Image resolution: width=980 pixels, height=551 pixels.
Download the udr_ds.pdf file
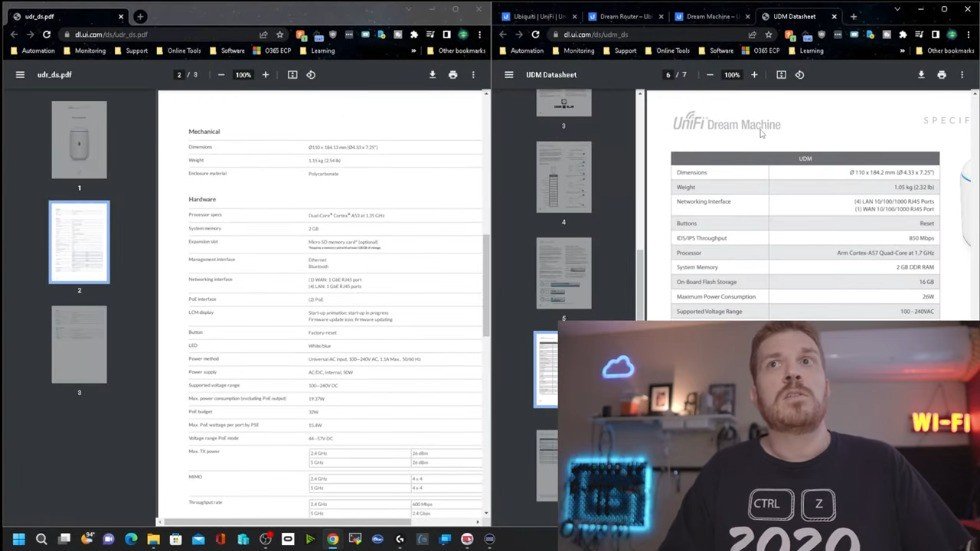432,75
